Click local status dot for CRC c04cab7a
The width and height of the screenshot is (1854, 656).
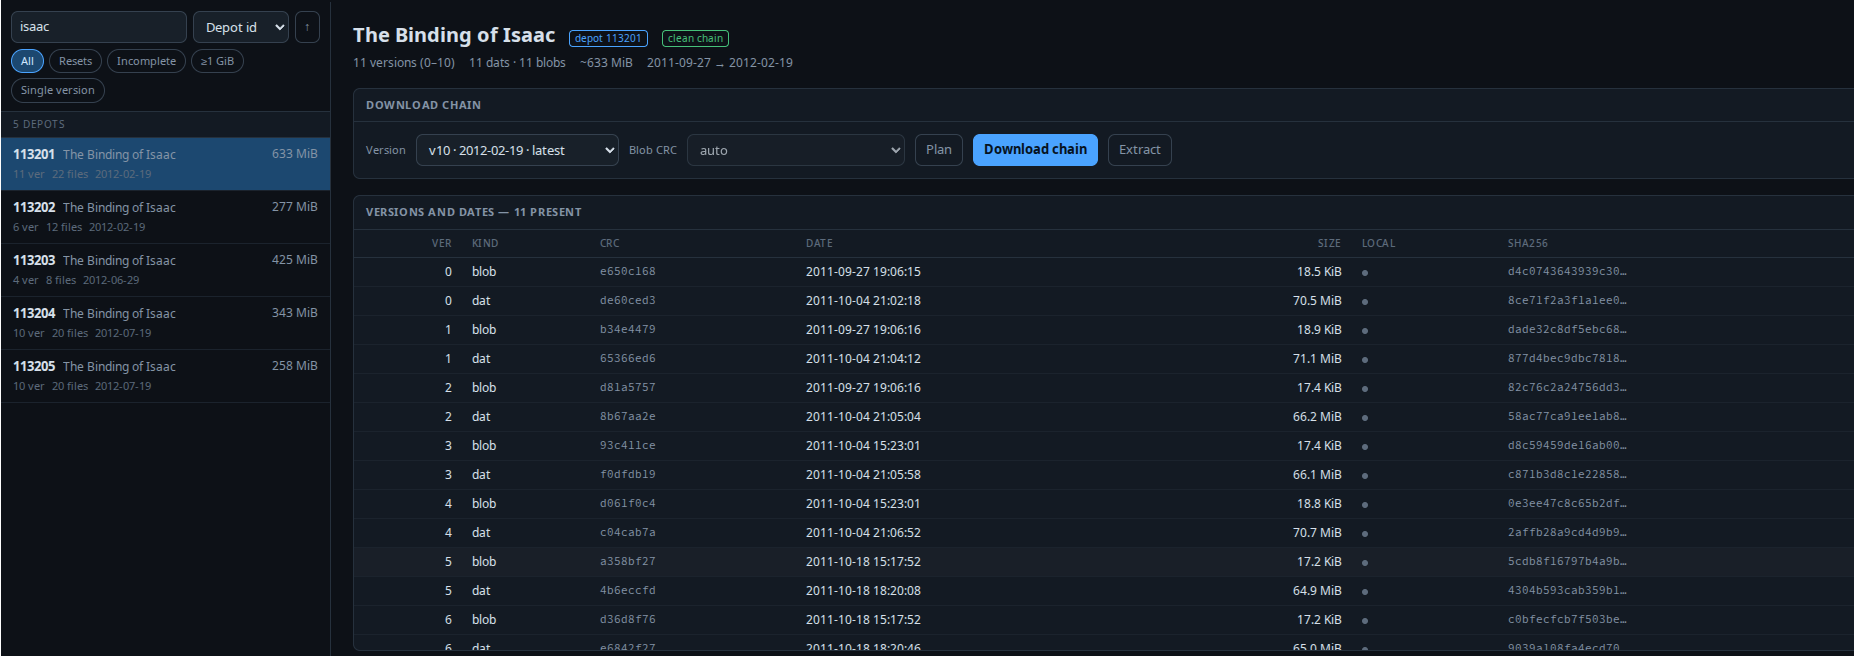pyautogui.click(x=1365, y=534)
